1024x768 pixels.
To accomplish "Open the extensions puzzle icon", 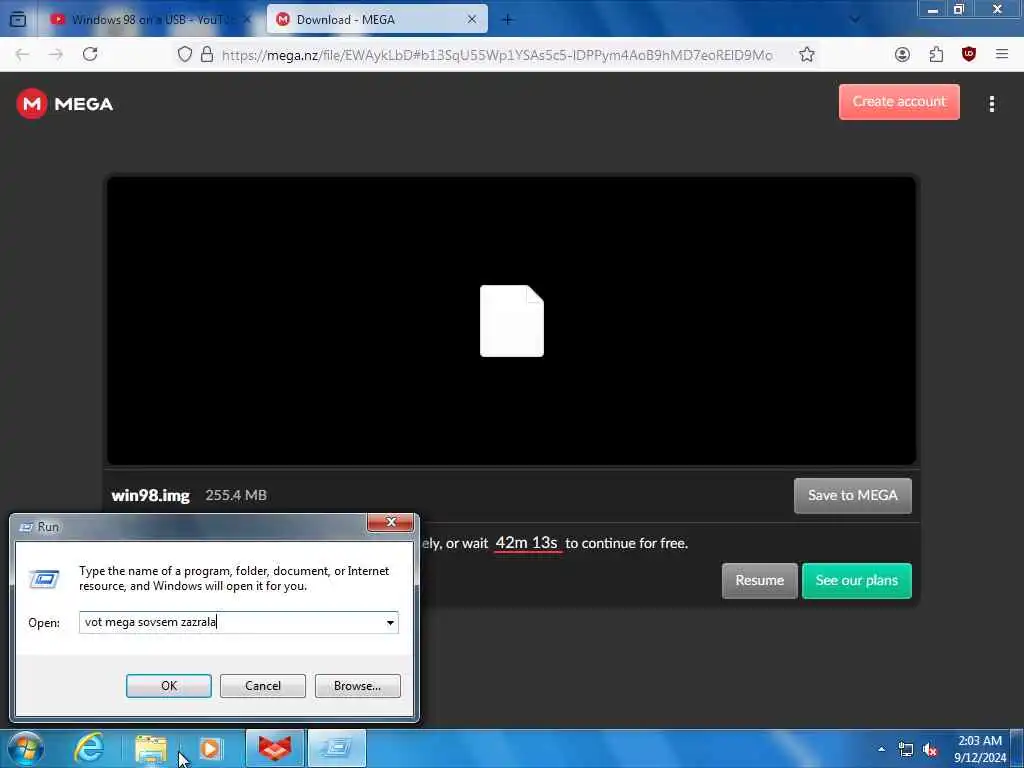I will point(936,54).
